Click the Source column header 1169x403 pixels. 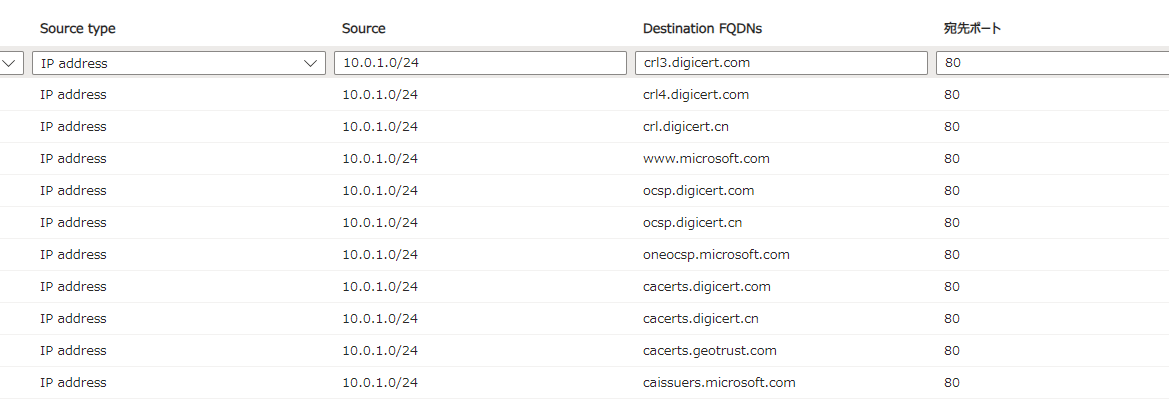click(364, 29)
